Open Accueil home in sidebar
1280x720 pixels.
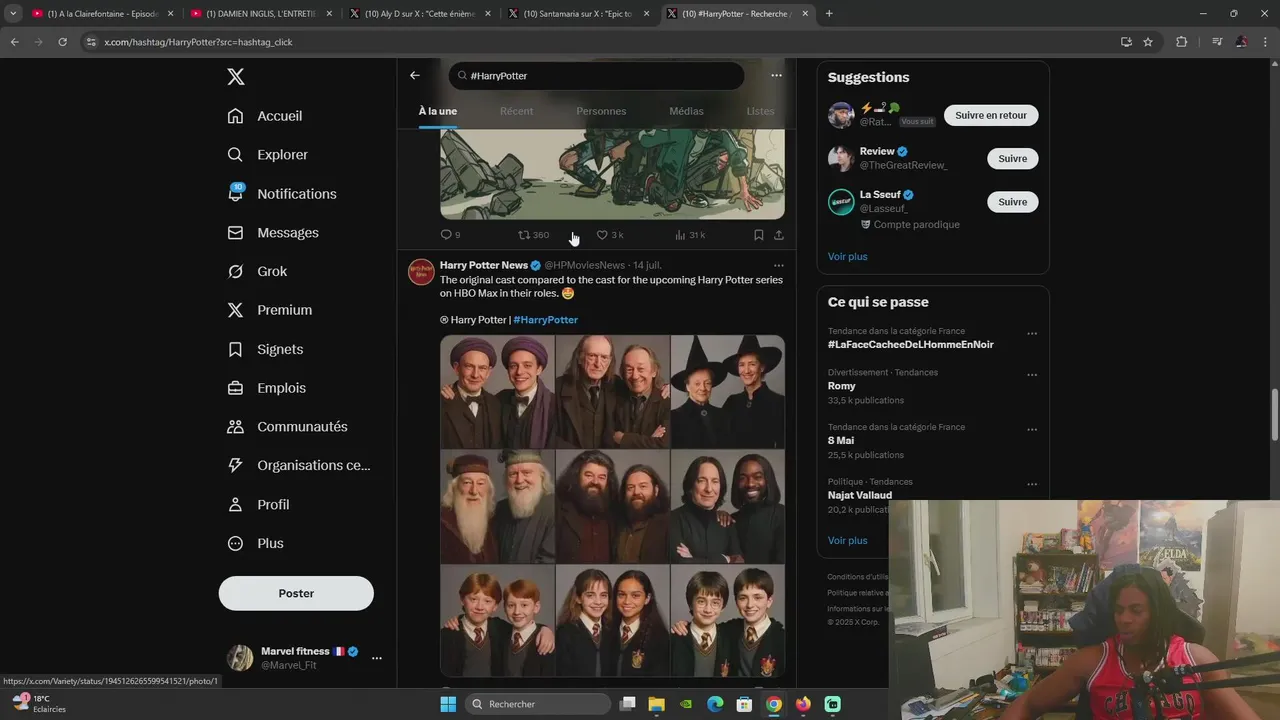tap(265, 116)
